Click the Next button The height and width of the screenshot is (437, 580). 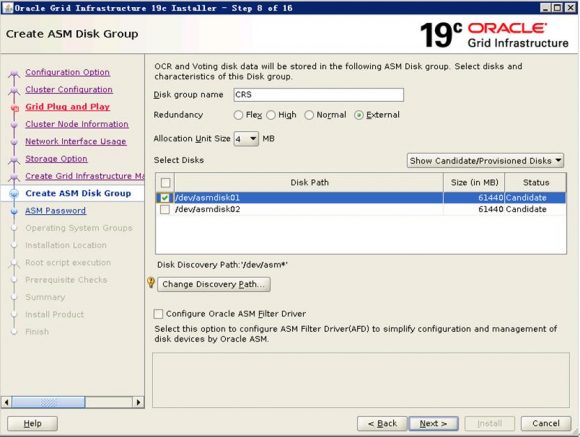[434, 423]
